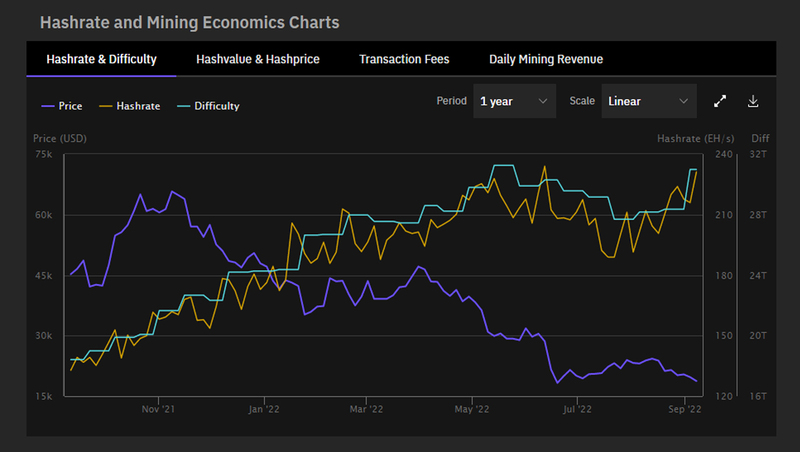Open the Hashrate & Difficulty tab
Image resolution: width=800 pixels, height=452 pixels.
(102, 59)
